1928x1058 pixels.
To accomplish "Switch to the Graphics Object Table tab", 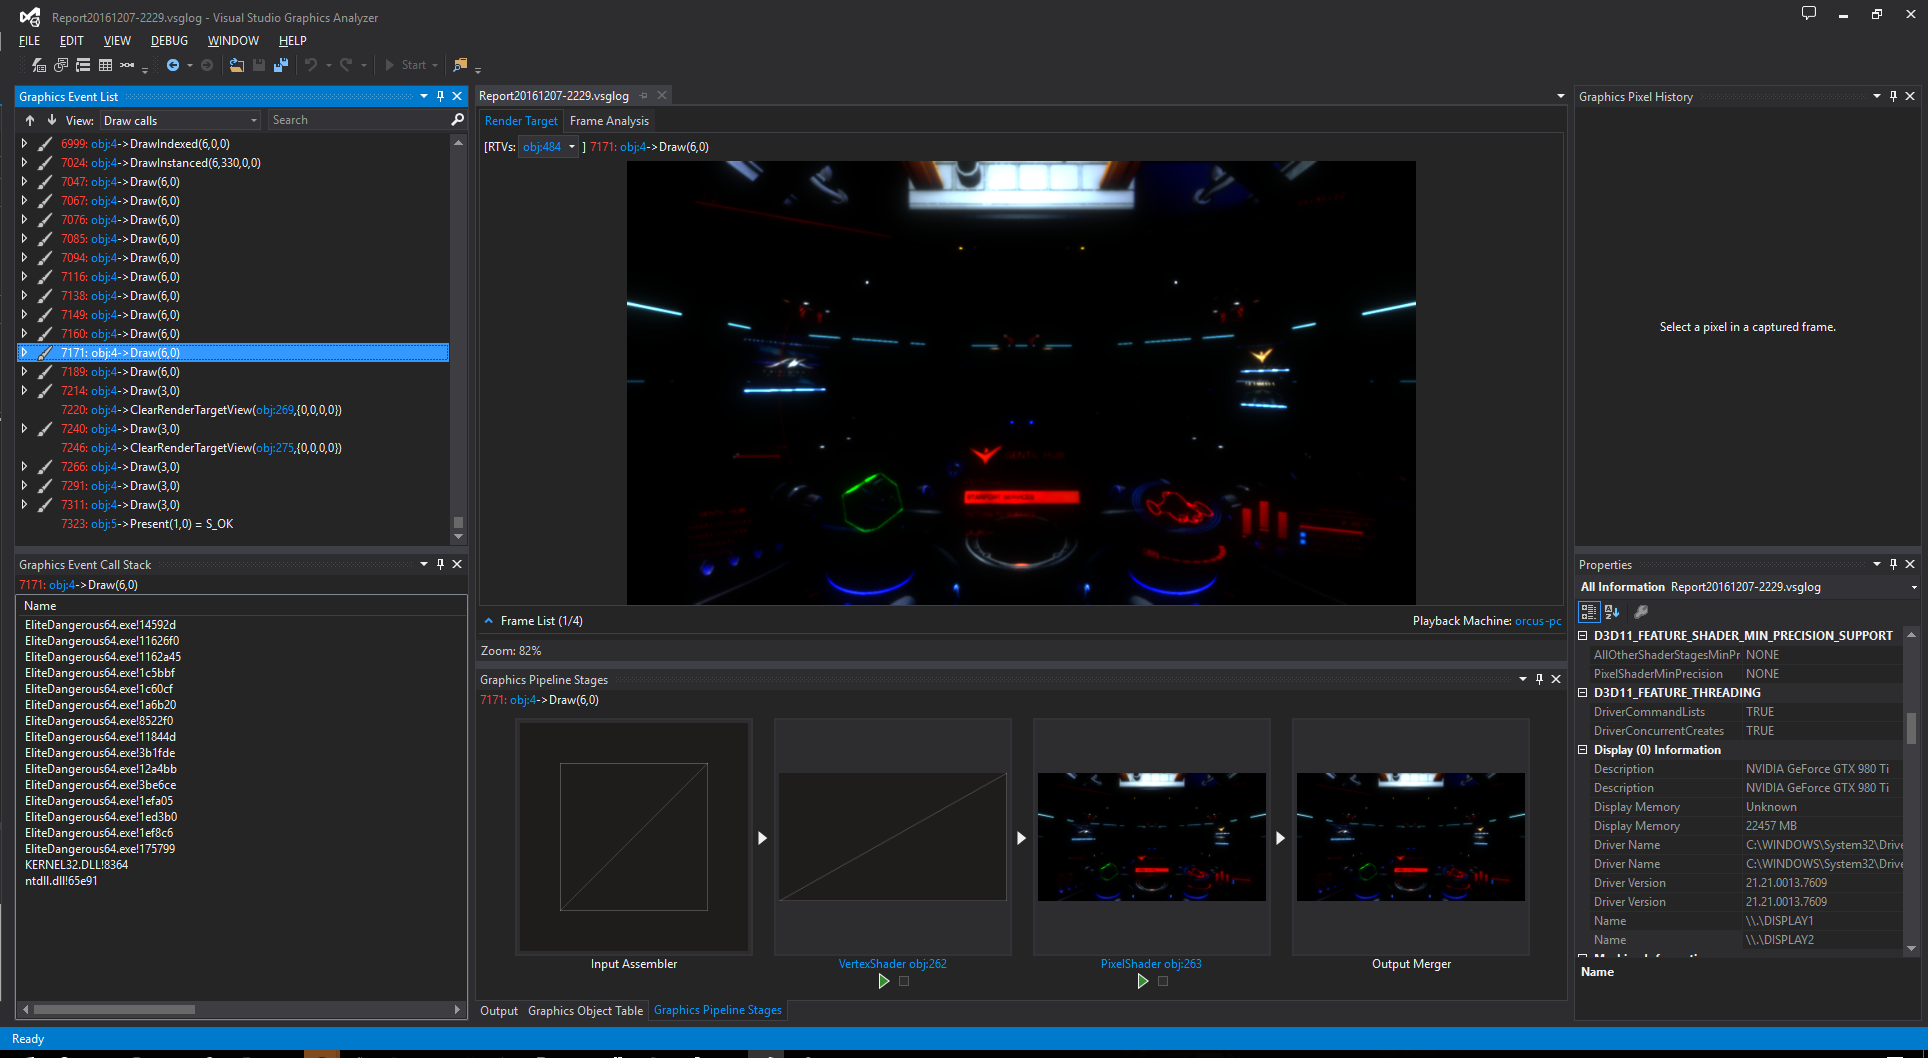I will (x=585, y=1011).
